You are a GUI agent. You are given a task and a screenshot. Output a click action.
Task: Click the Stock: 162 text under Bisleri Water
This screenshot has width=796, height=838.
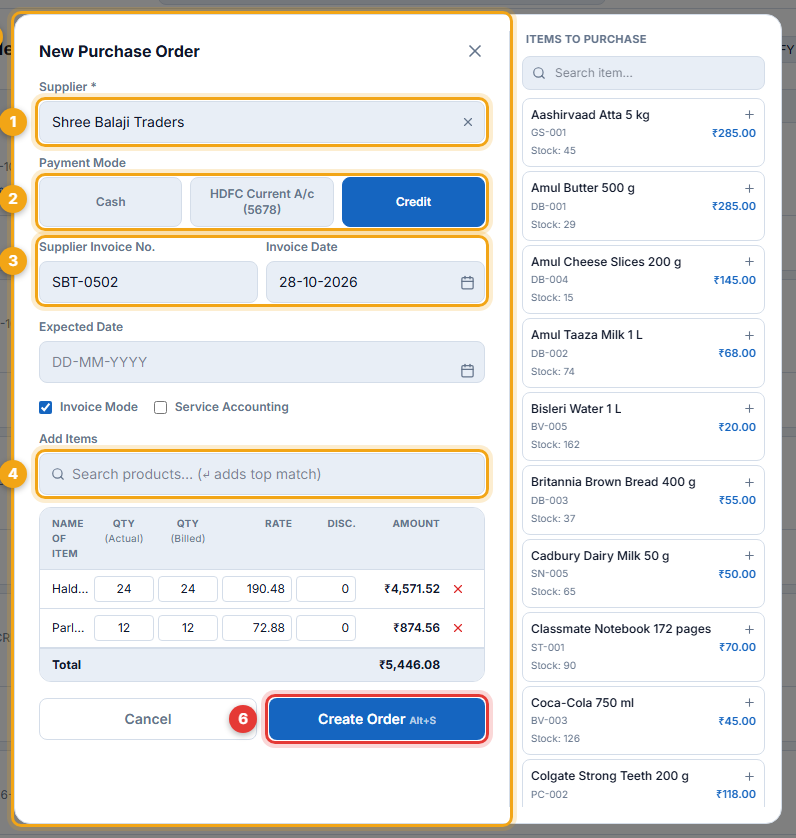(555, 445)
